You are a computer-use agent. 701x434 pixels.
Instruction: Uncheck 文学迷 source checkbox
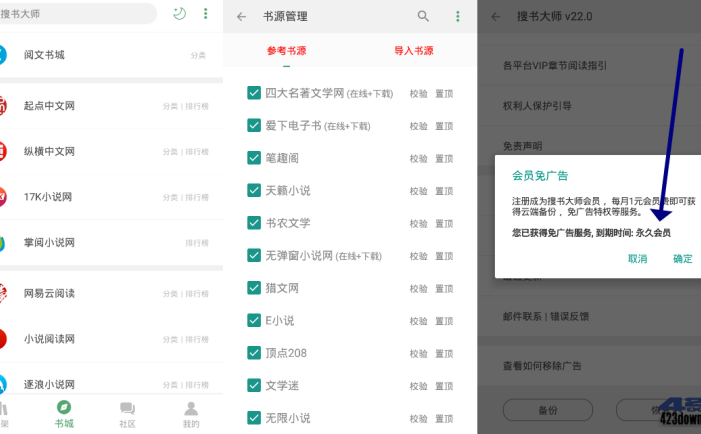(254, 385)
